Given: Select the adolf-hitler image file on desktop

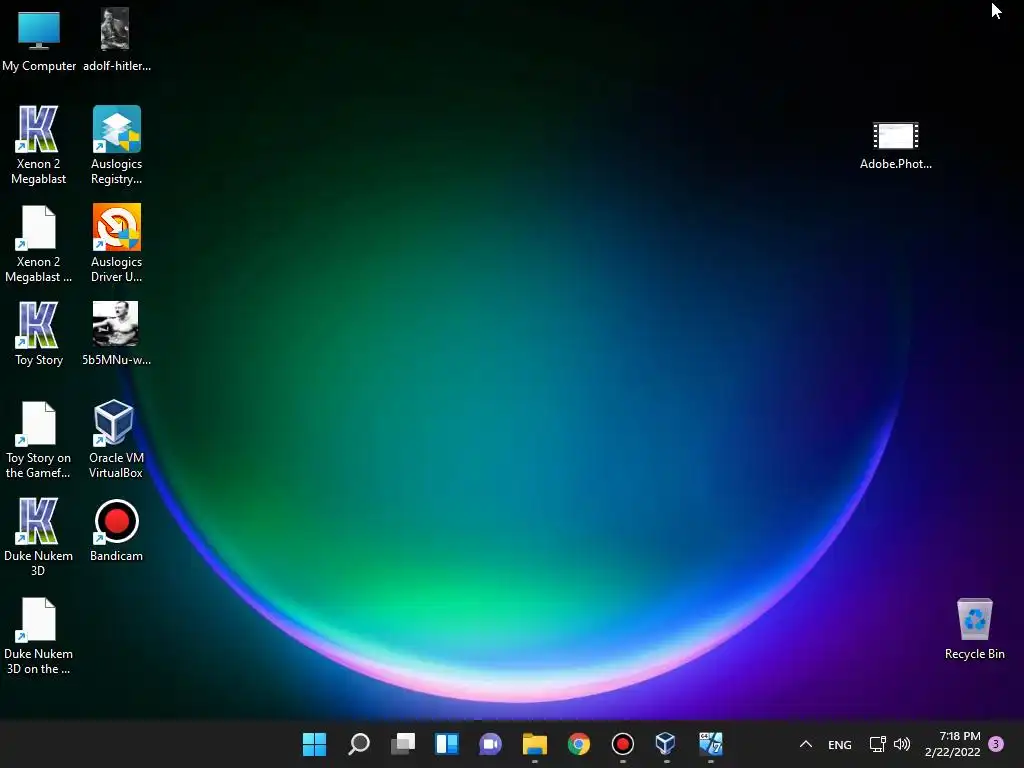Looking at the screenshot, I should coord(116,40).
